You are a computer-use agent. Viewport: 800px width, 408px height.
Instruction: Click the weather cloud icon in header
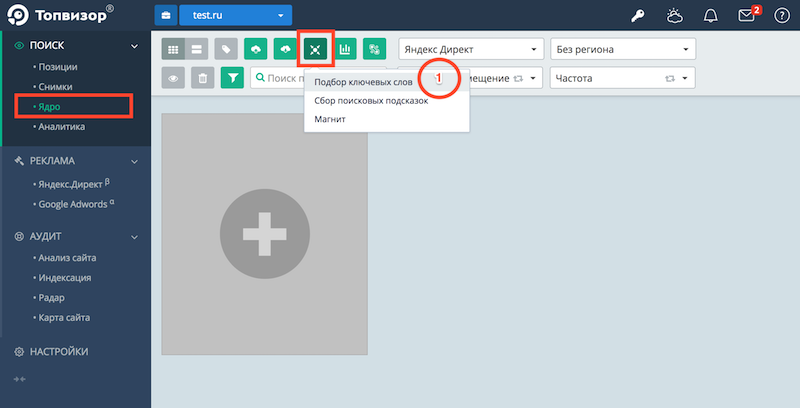point(675,16)
